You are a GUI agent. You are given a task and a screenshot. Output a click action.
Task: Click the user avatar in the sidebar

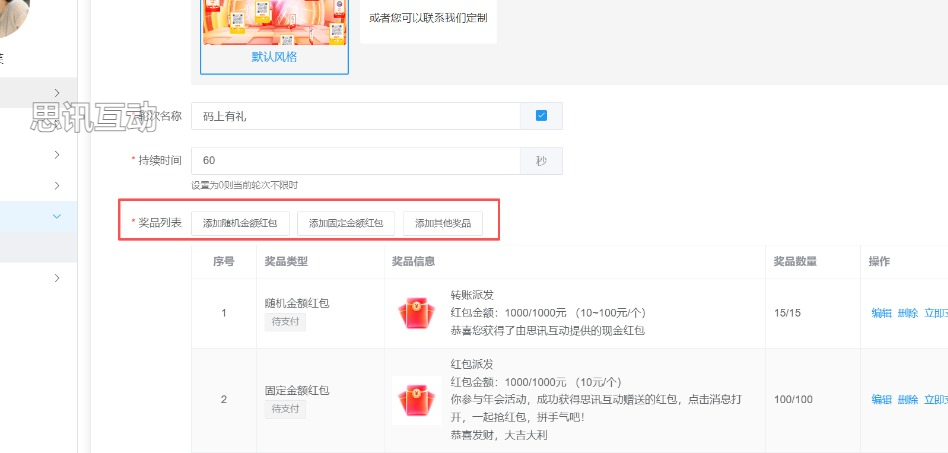12,15
